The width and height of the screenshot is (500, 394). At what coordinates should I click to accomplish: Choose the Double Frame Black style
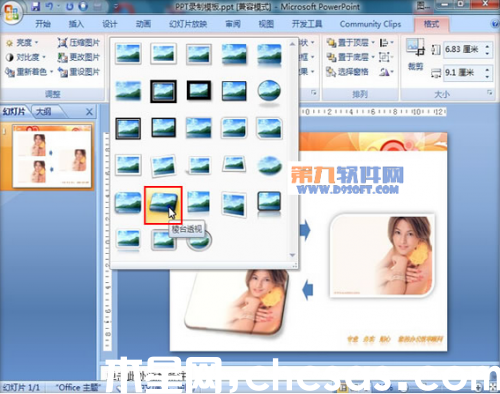coord(163,91)
